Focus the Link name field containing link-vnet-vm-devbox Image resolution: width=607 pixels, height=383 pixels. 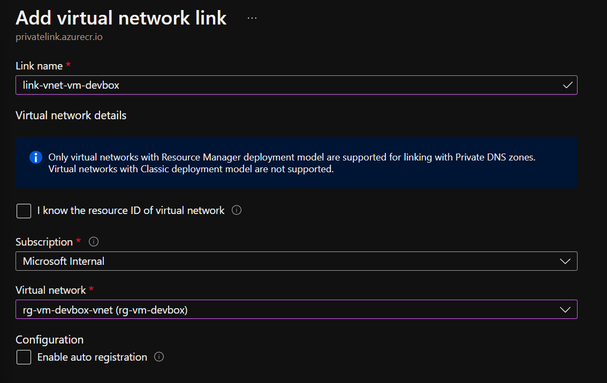tap(297, 85)
